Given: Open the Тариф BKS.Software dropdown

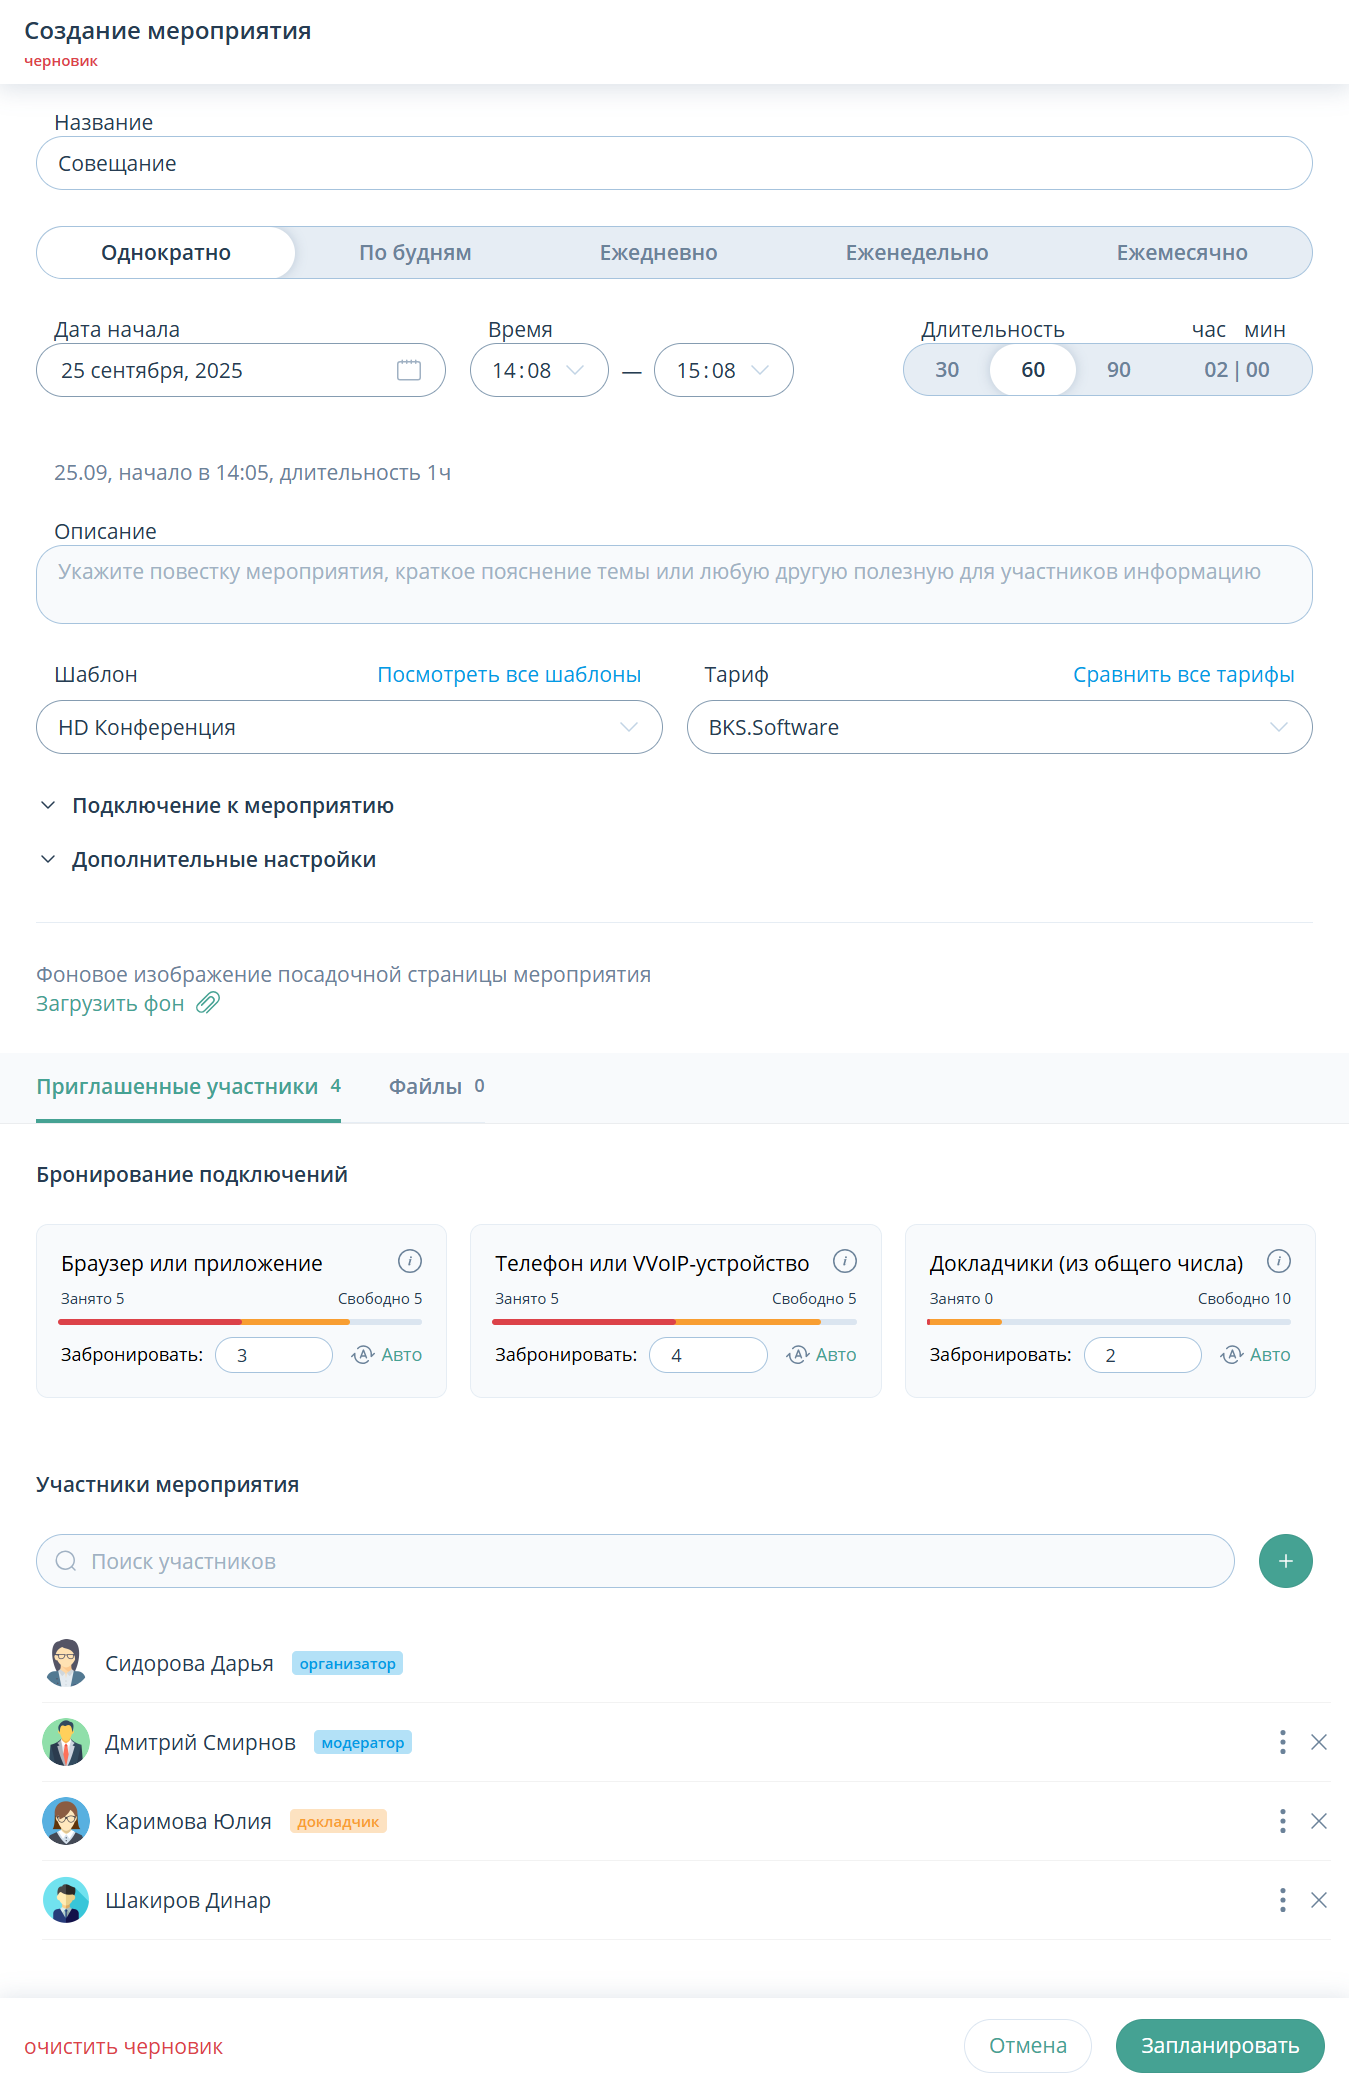Looking at the screenshot, I should click(x=999, y=727).
